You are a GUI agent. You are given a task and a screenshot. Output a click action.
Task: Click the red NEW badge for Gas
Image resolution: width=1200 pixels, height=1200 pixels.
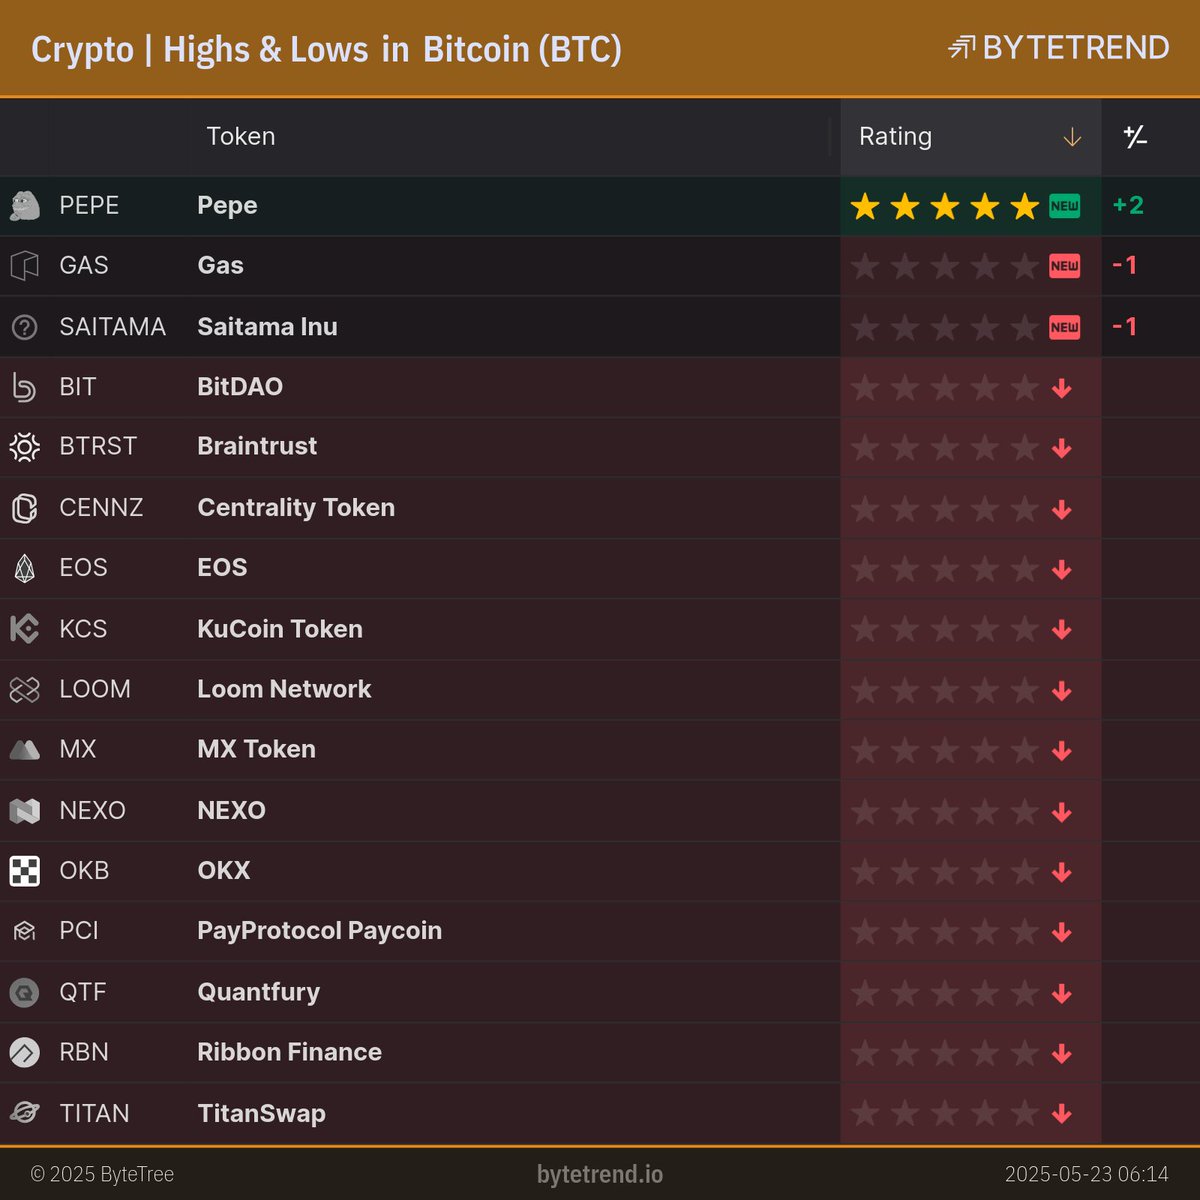(x=1064, y=266)
